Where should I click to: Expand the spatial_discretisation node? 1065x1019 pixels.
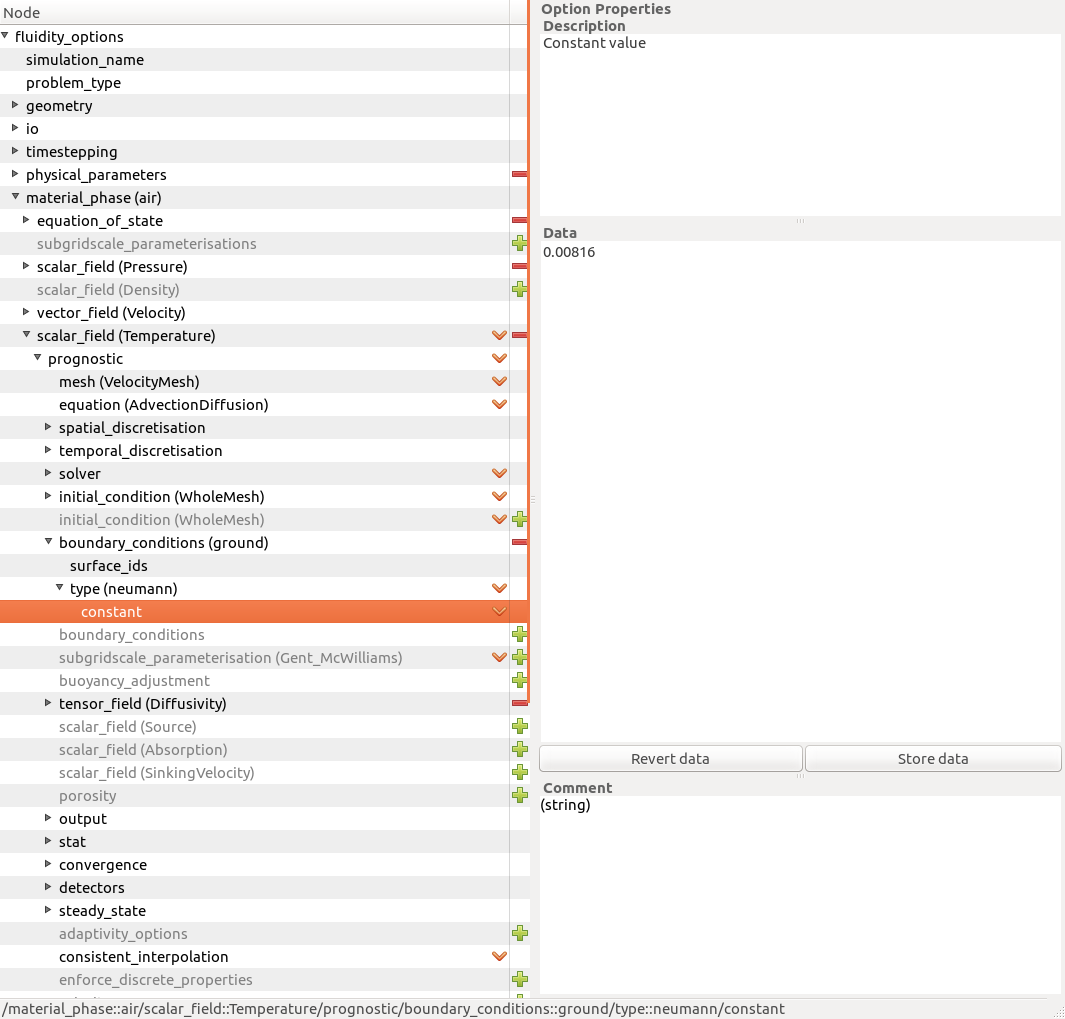pos(48,427)
